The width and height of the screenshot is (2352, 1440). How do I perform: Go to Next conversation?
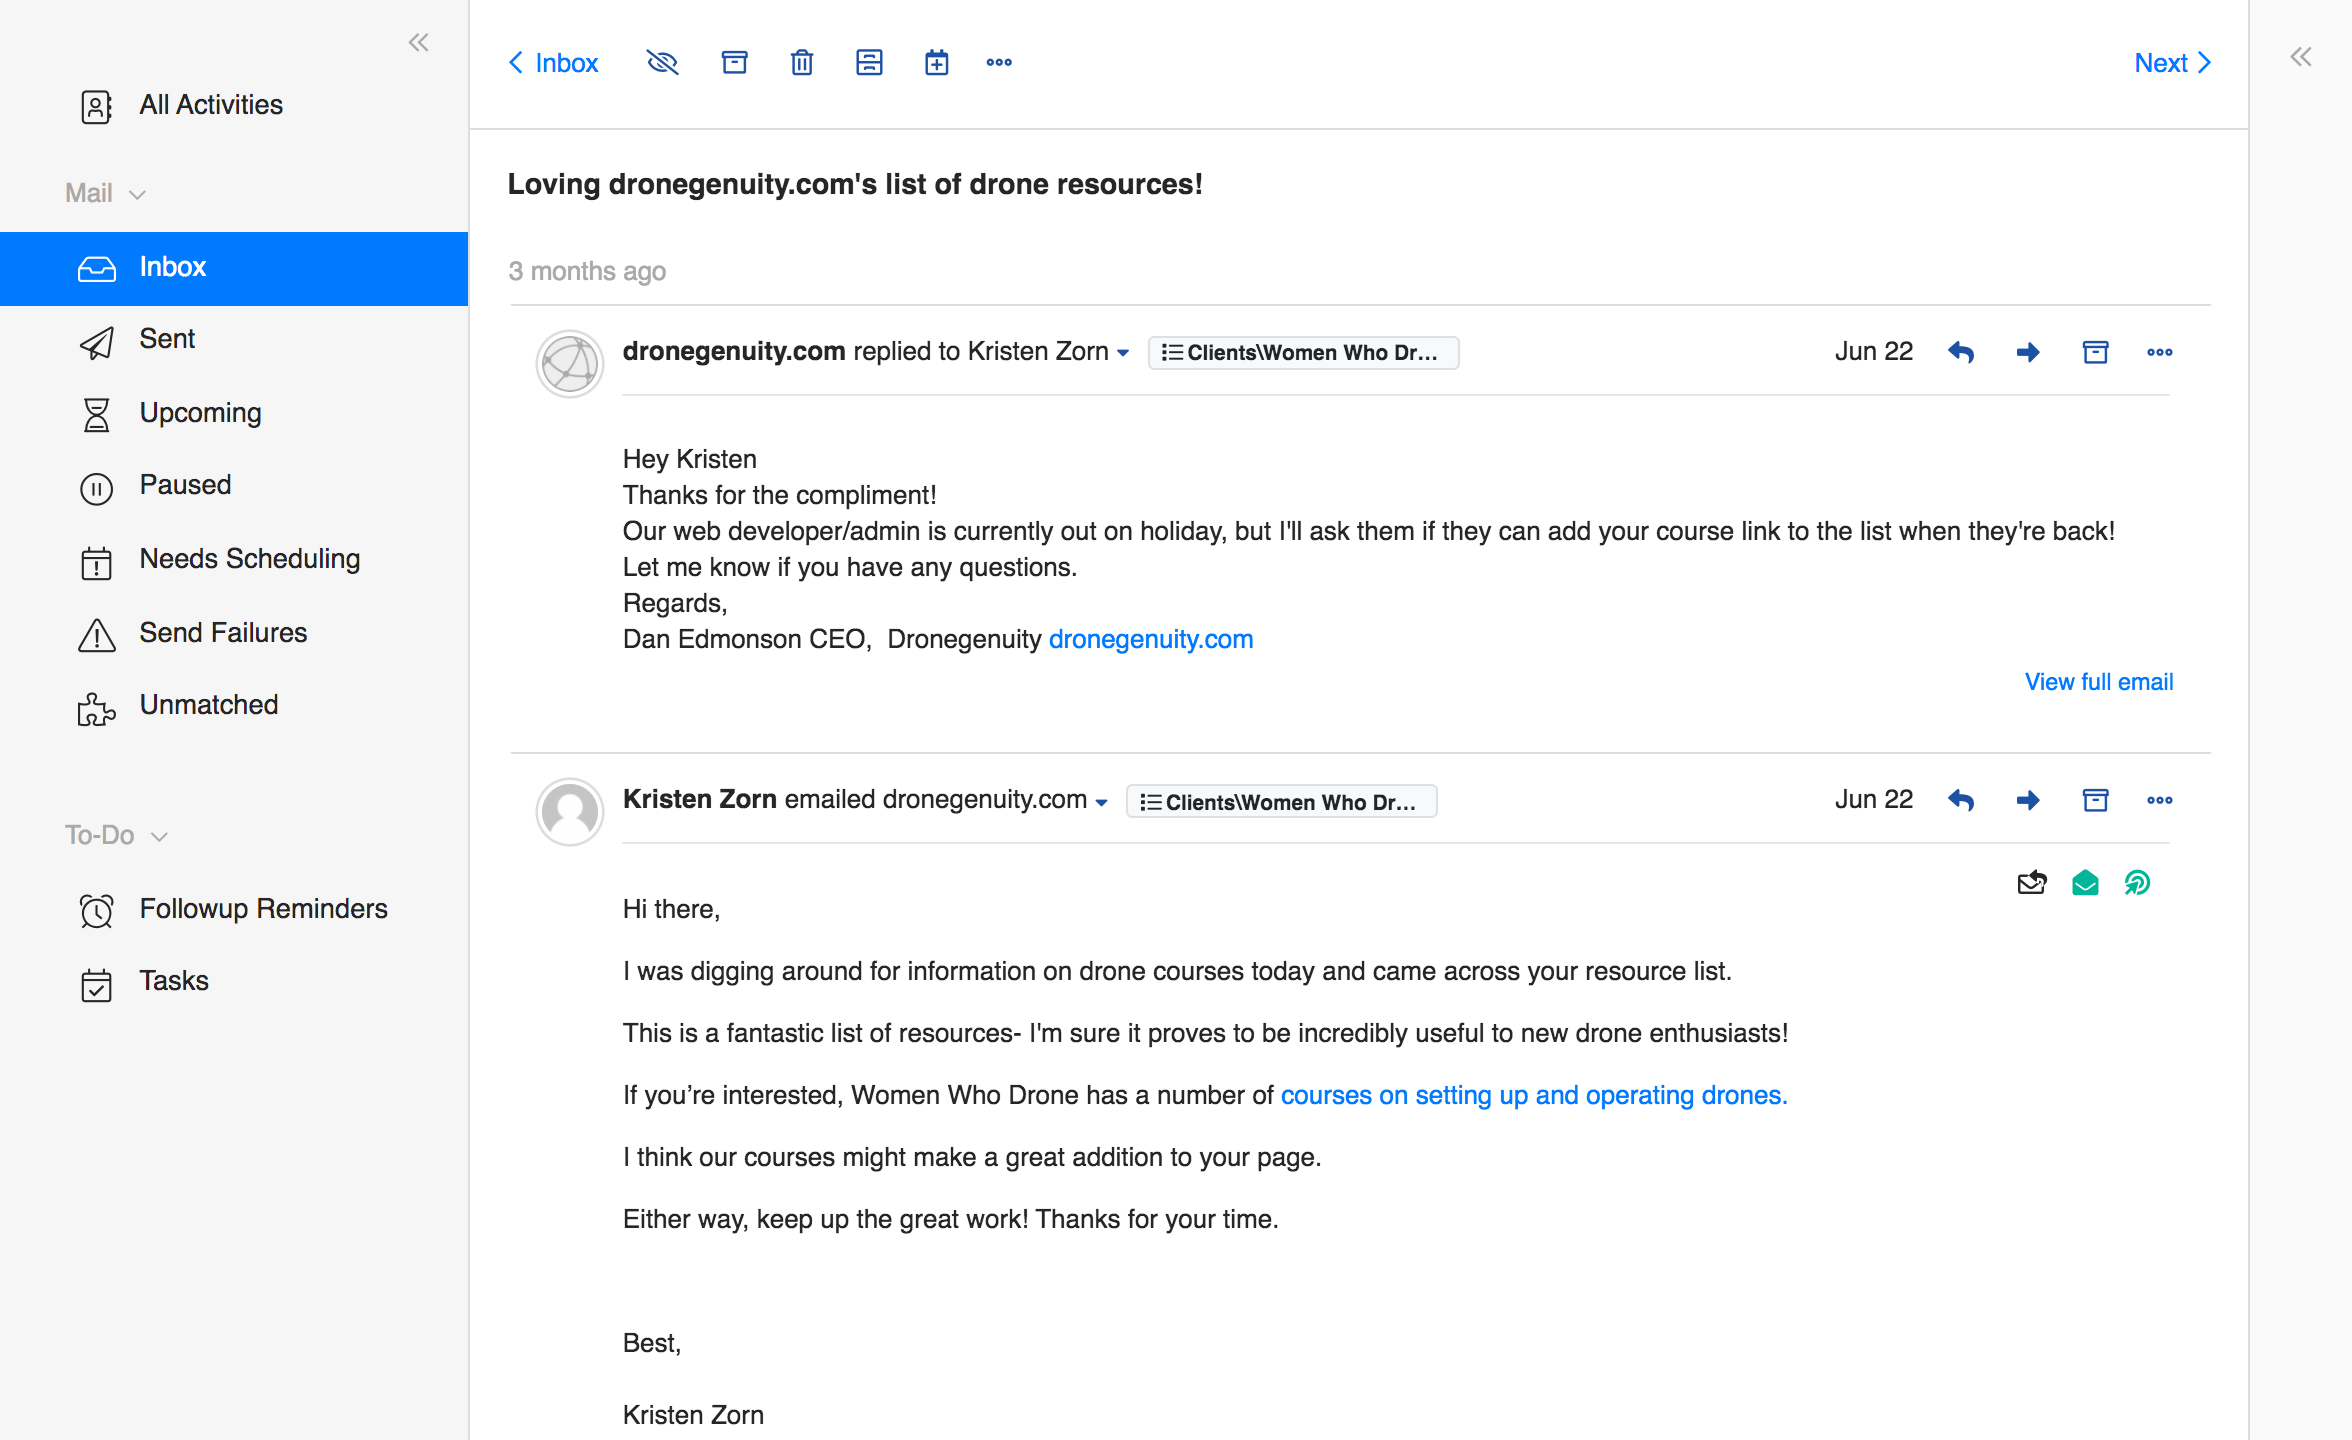[x=2172, y=63]
